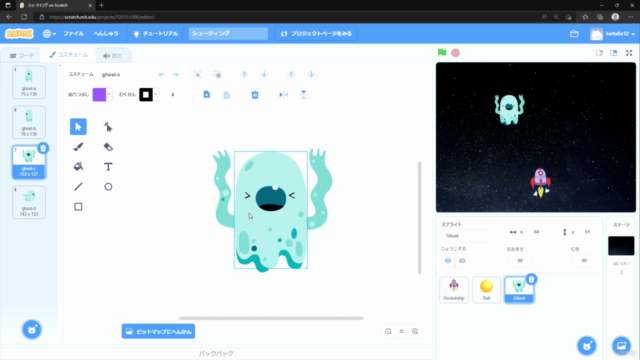Click the Paste icon
Screen dimensions: 640x360
[227, 95]
